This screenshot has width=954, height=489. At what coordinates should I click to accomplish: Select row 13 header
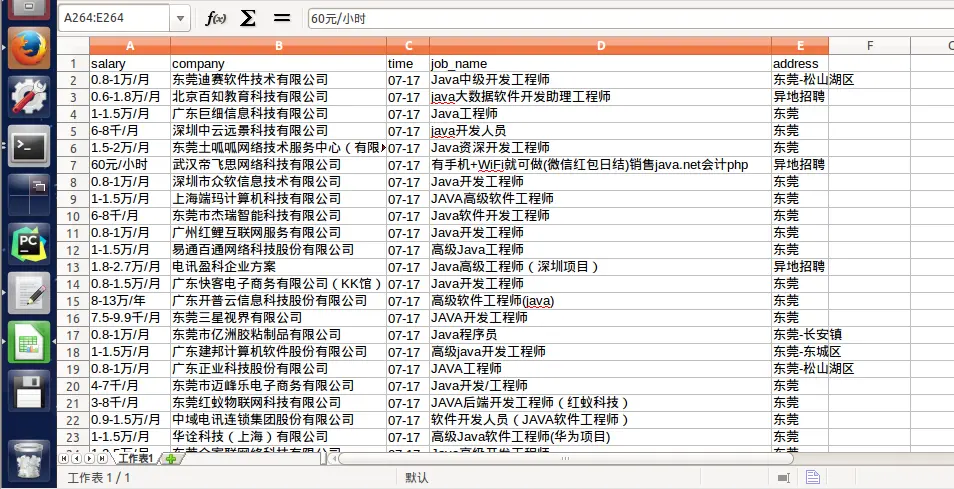[73, 268]
